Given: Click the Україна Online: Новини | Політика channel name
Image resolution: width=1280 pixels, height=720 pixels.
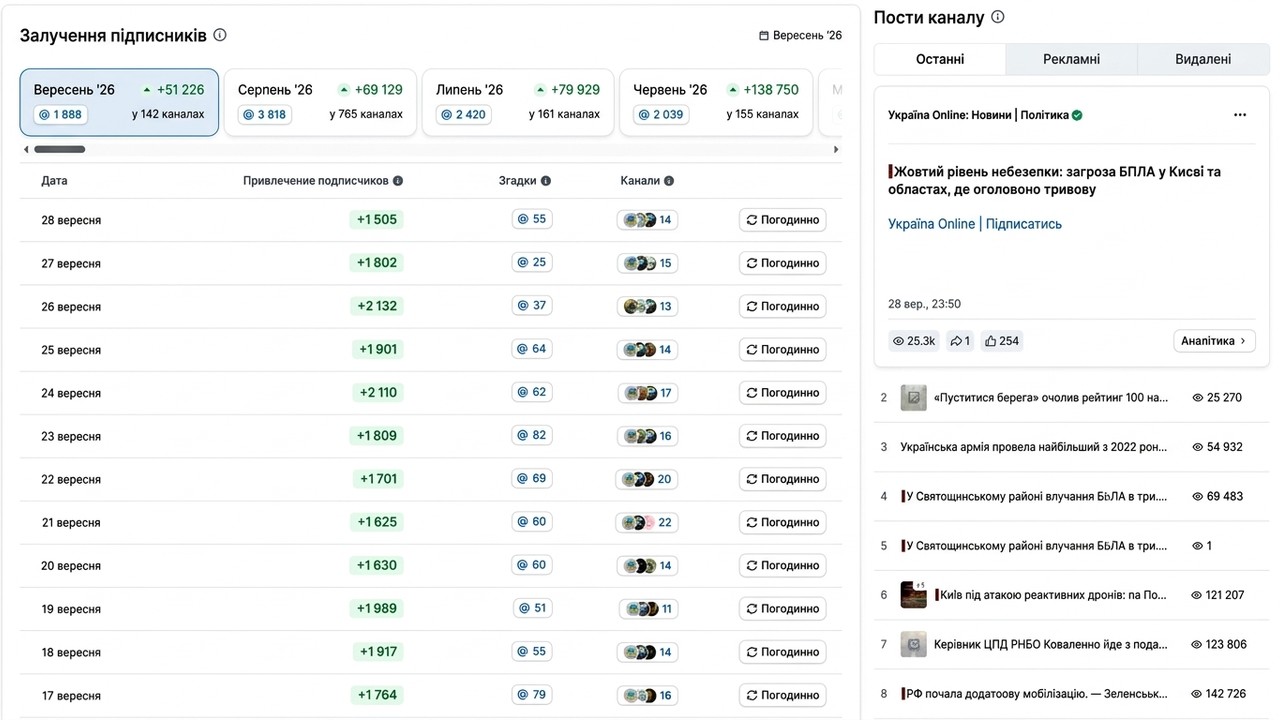Looking at the screenshot, I should click(978, 115).
